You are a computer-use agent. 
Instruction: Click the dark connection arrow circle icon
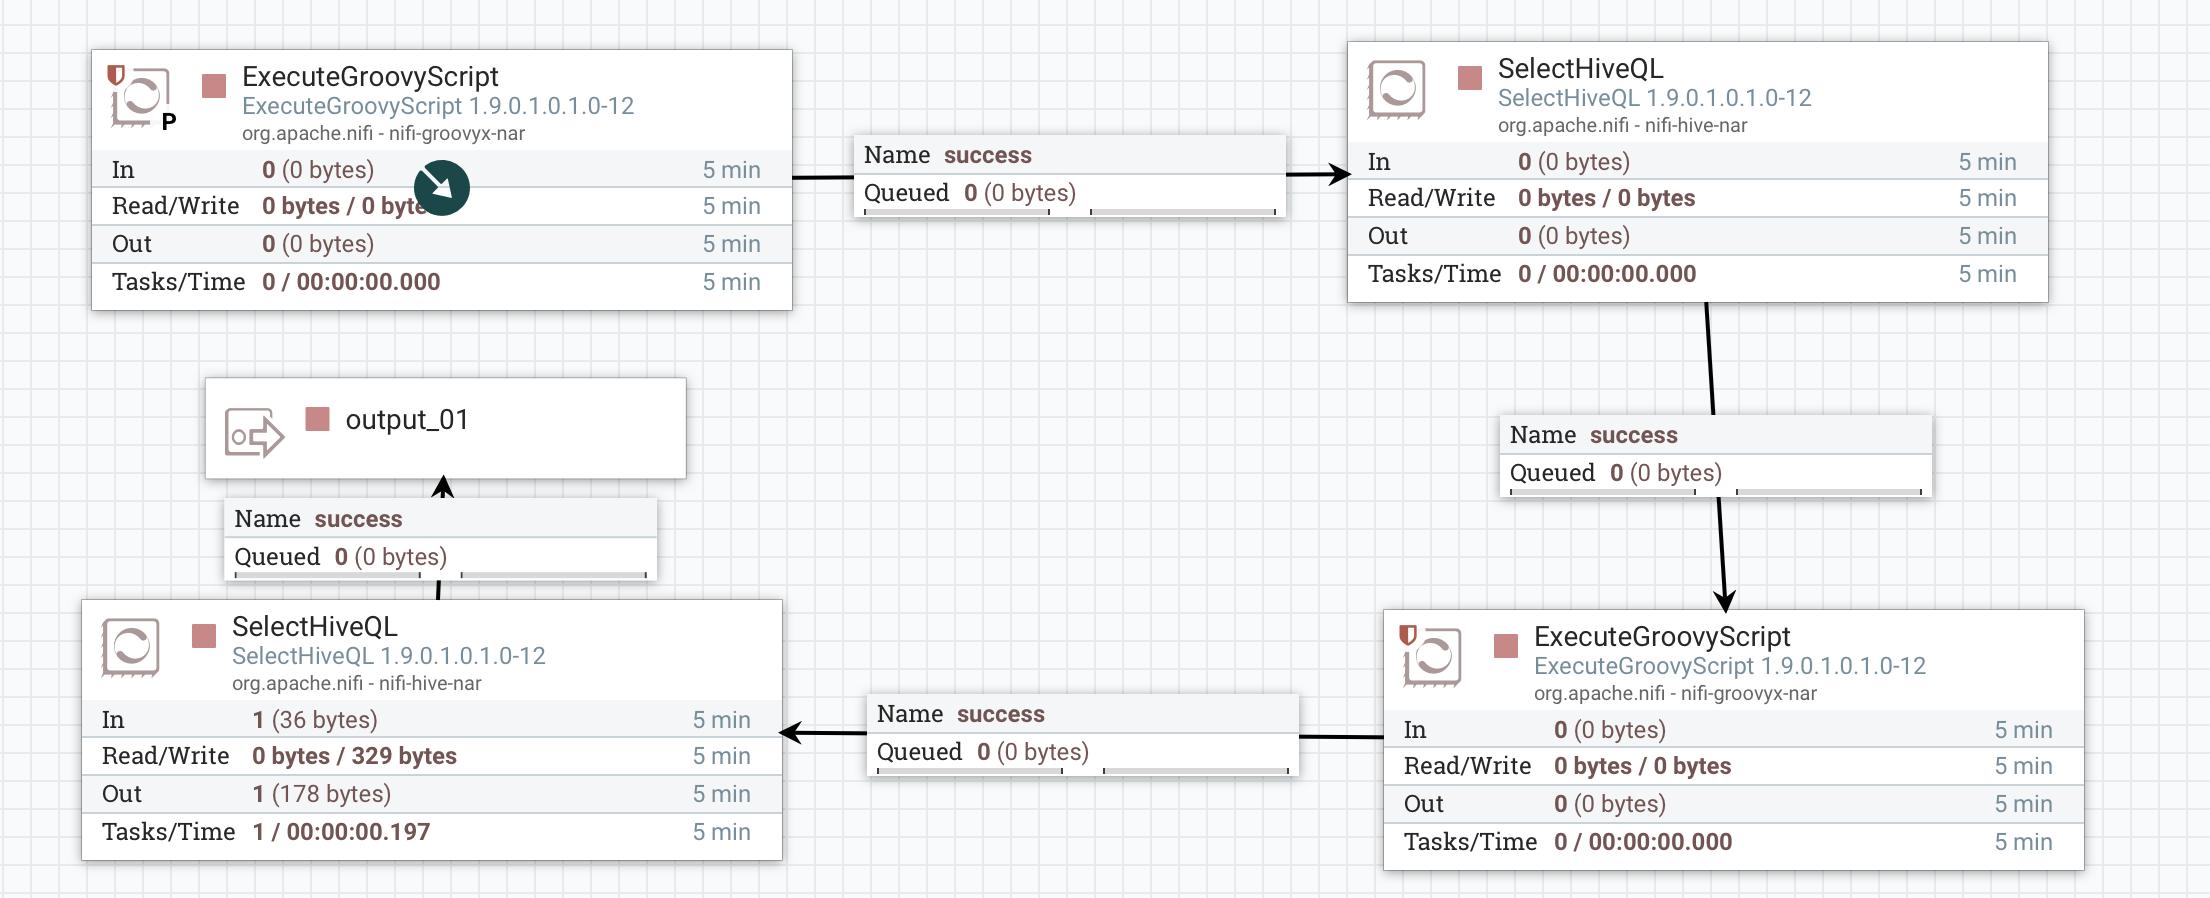(441, 188)
